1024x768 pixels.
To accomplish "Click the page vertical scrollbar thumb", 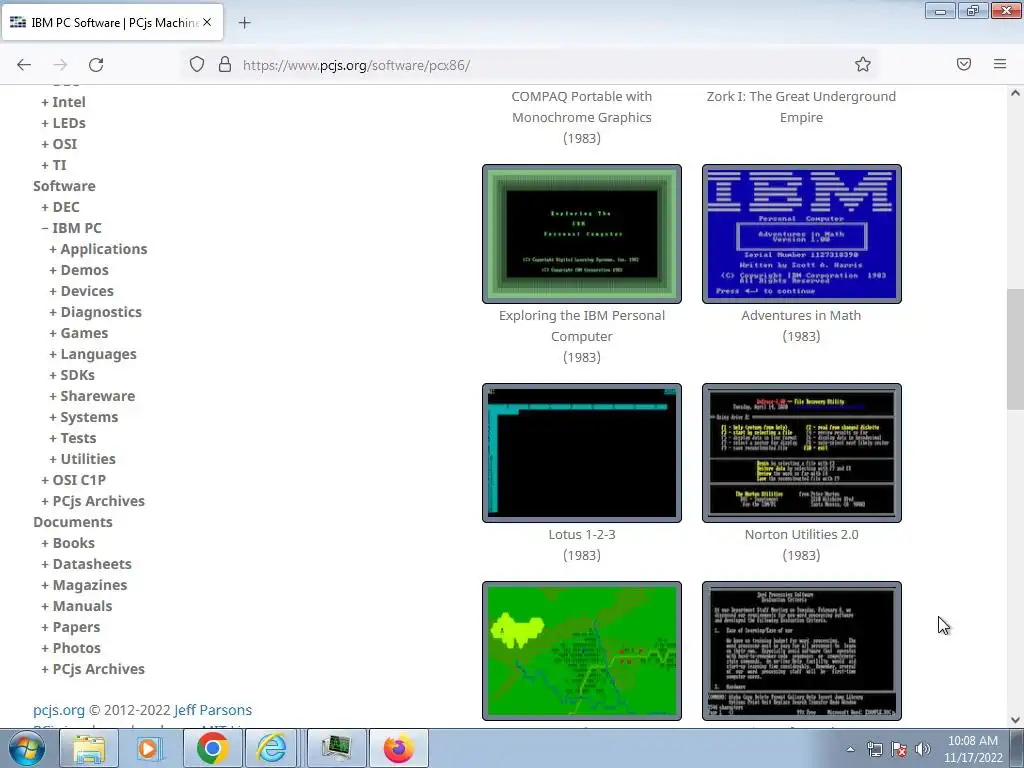I will click(x=1015, y=349).
